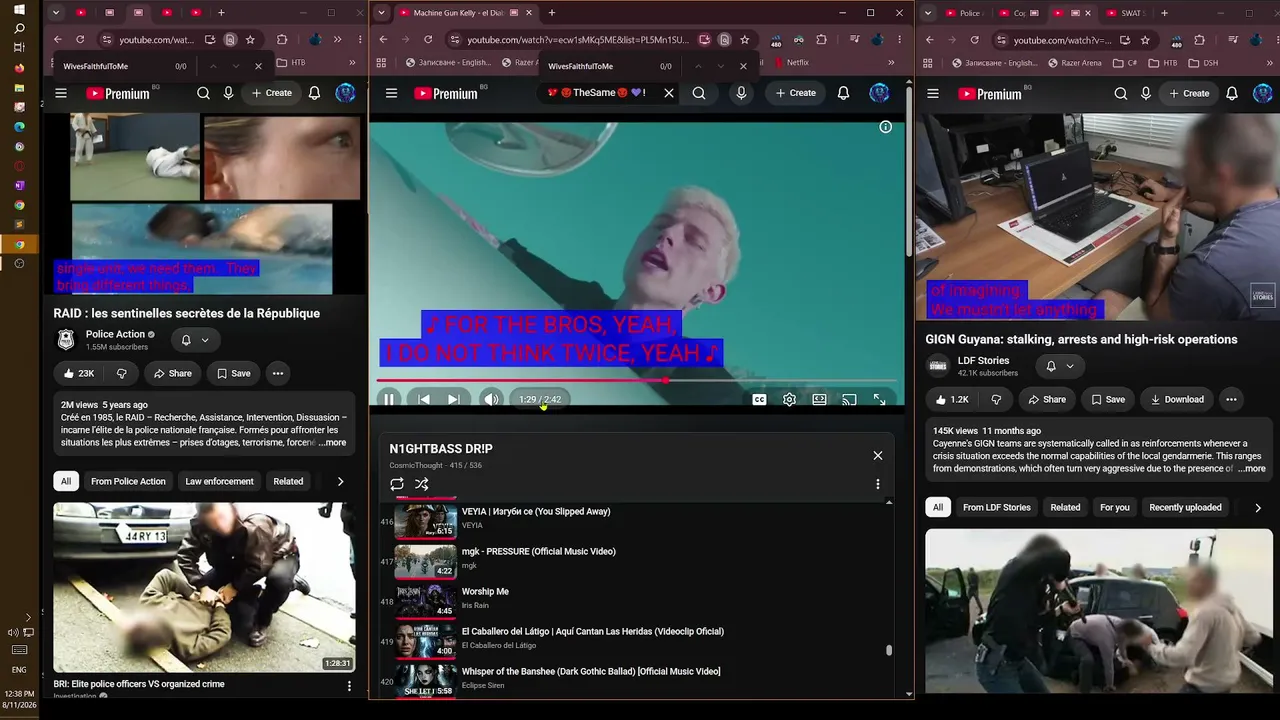Dislike the GIGN Guyana video
Screen dimensions: 1280x720
996,399
